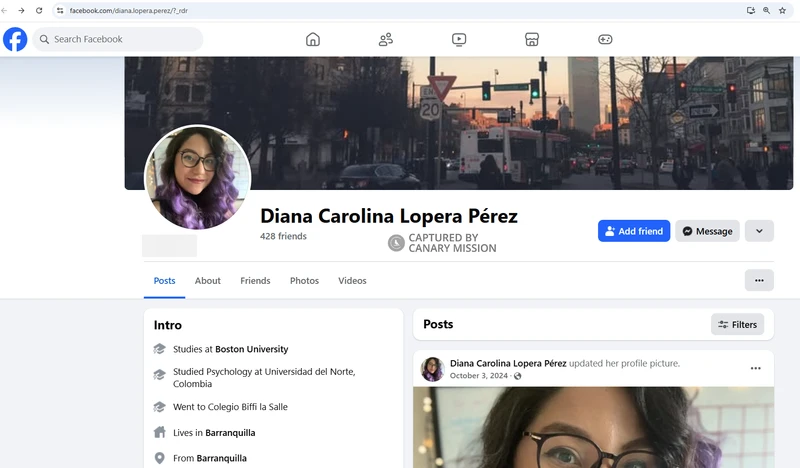The height and width of the screenshot is (468, 800).
Task: Click the Facebook logo
Action: click(15, 39)
